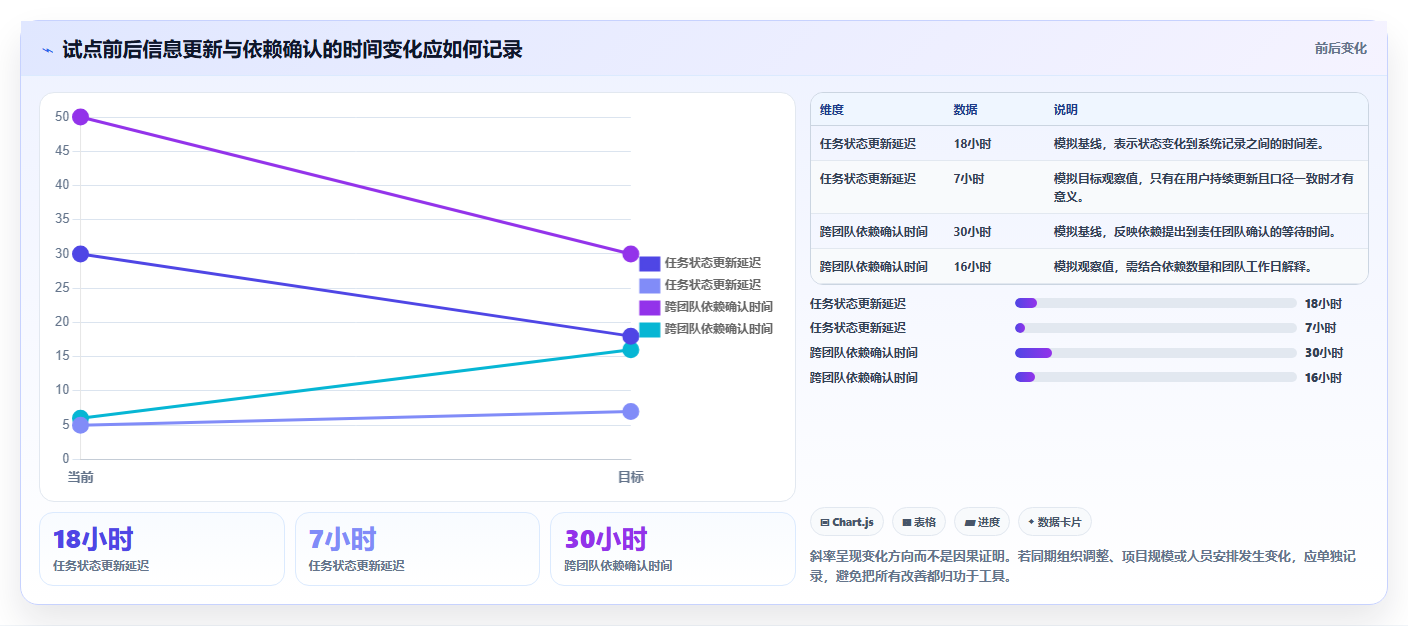The height and width of the screenshot is (626, 1408).
Task: Click the lightning icon beside the header title
Action: click(47, 50)
